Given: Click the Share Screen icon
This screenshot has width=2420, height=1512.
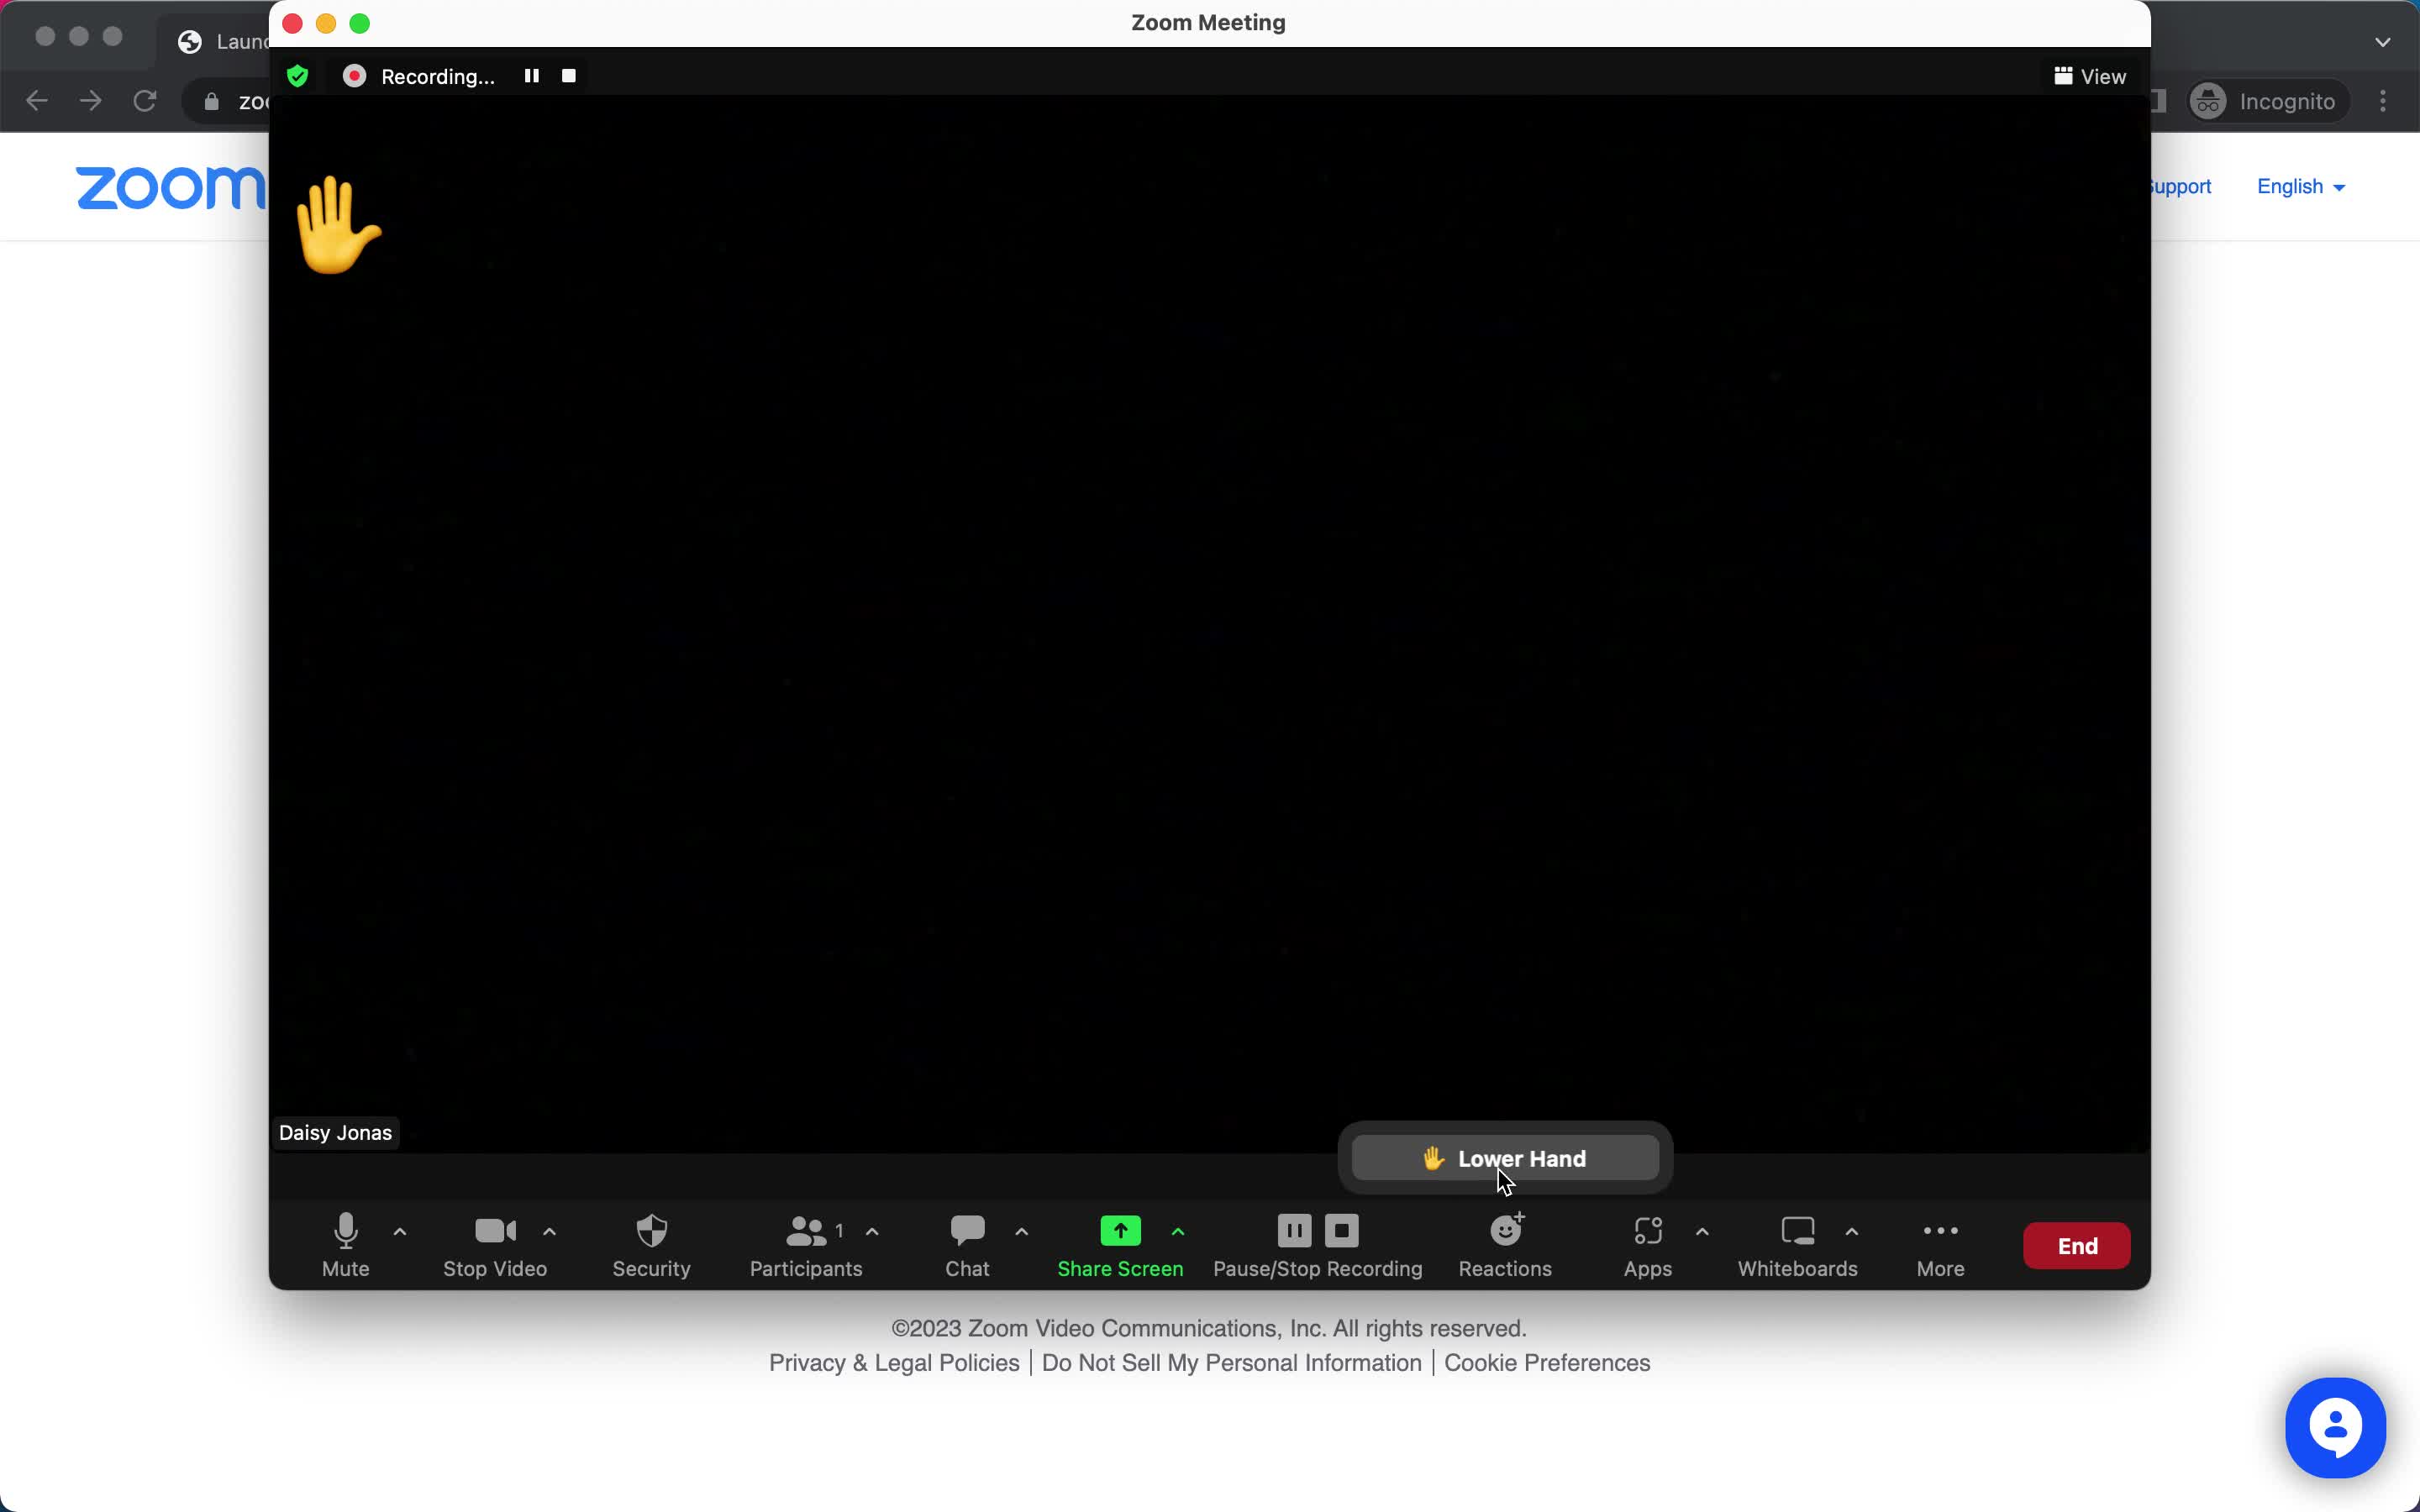Looking at the screenshot, I should pos(1120,1230).
